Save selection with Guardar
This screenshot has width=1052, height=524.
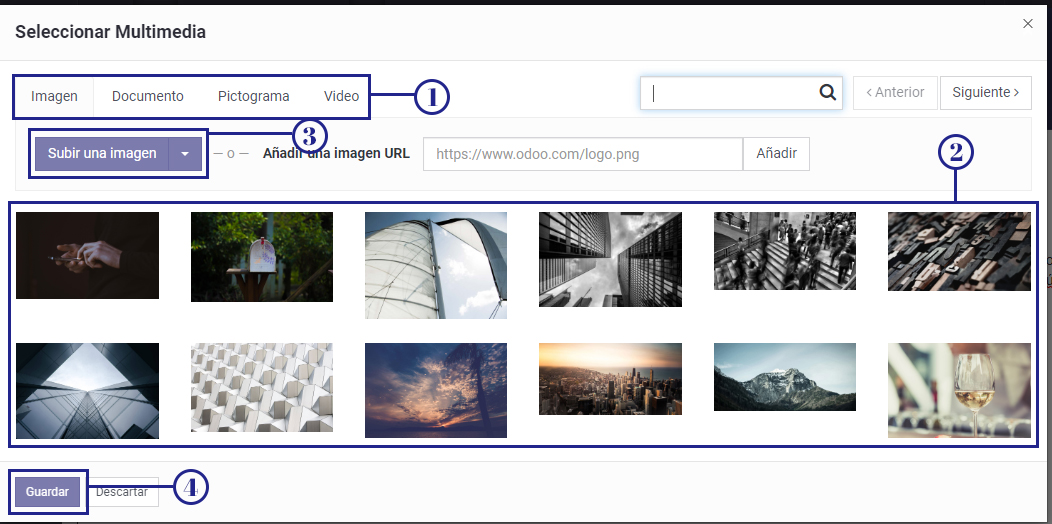[x=48, y=492]
